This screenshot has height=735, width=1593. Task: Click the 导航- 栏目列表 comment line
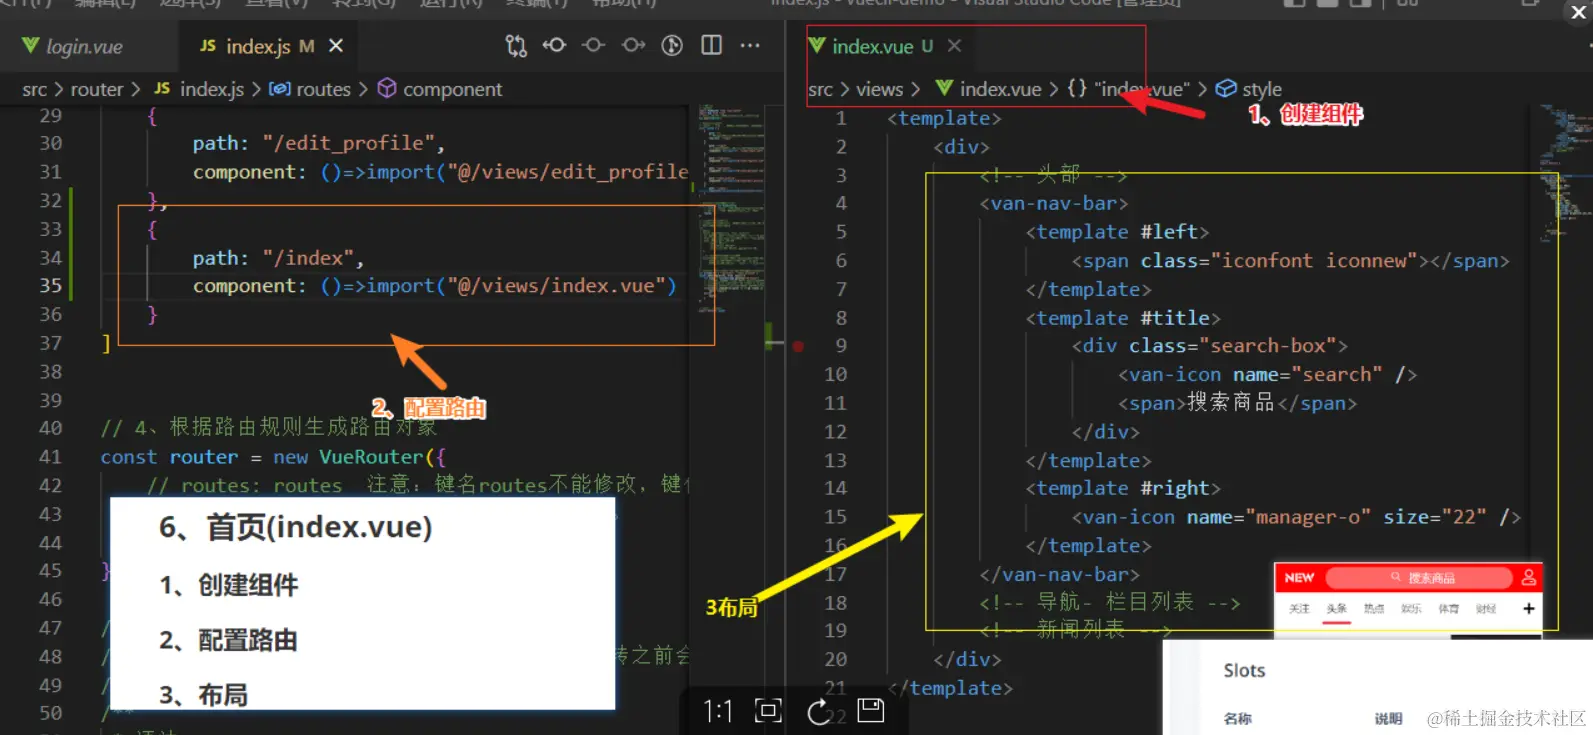click(1110, 602)
